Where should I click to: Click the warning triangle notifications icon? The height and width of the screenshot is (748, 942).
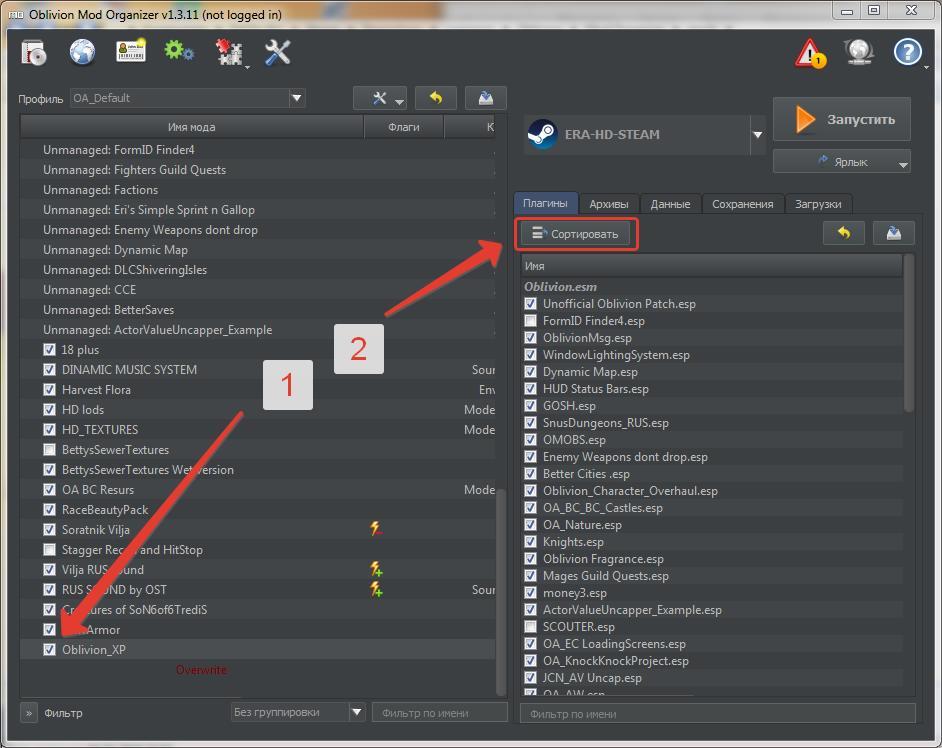point(810,54)
